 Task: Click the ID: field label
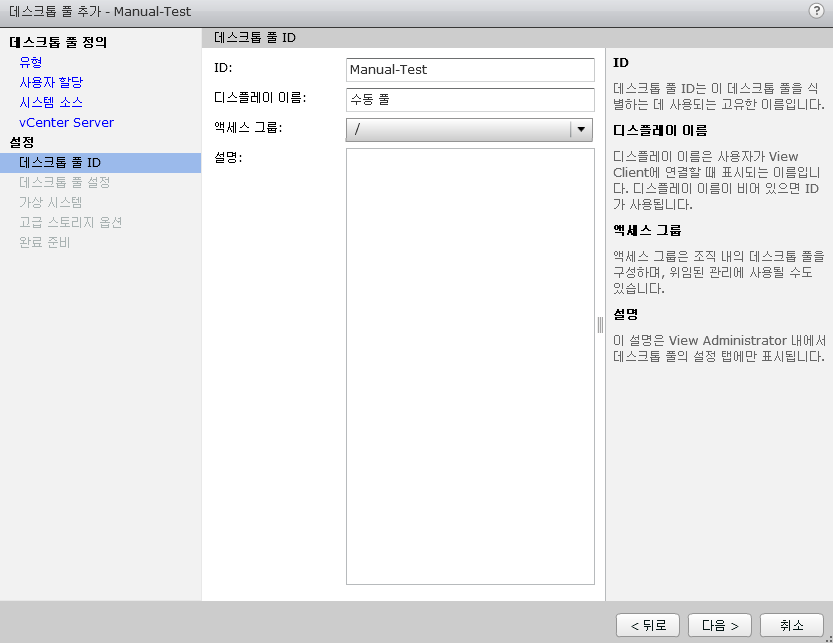[x=223, y=68]
